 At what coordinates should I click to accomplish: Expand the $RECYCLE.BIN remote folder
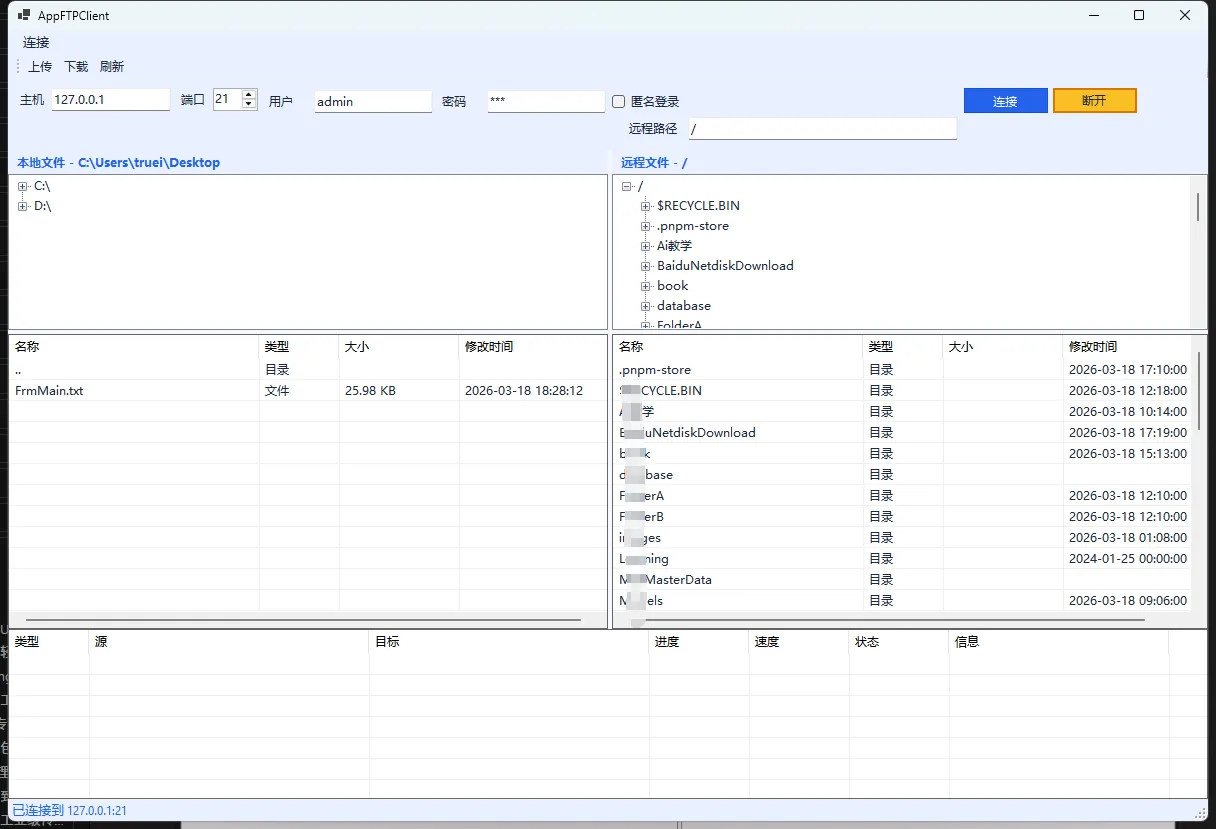646,206
